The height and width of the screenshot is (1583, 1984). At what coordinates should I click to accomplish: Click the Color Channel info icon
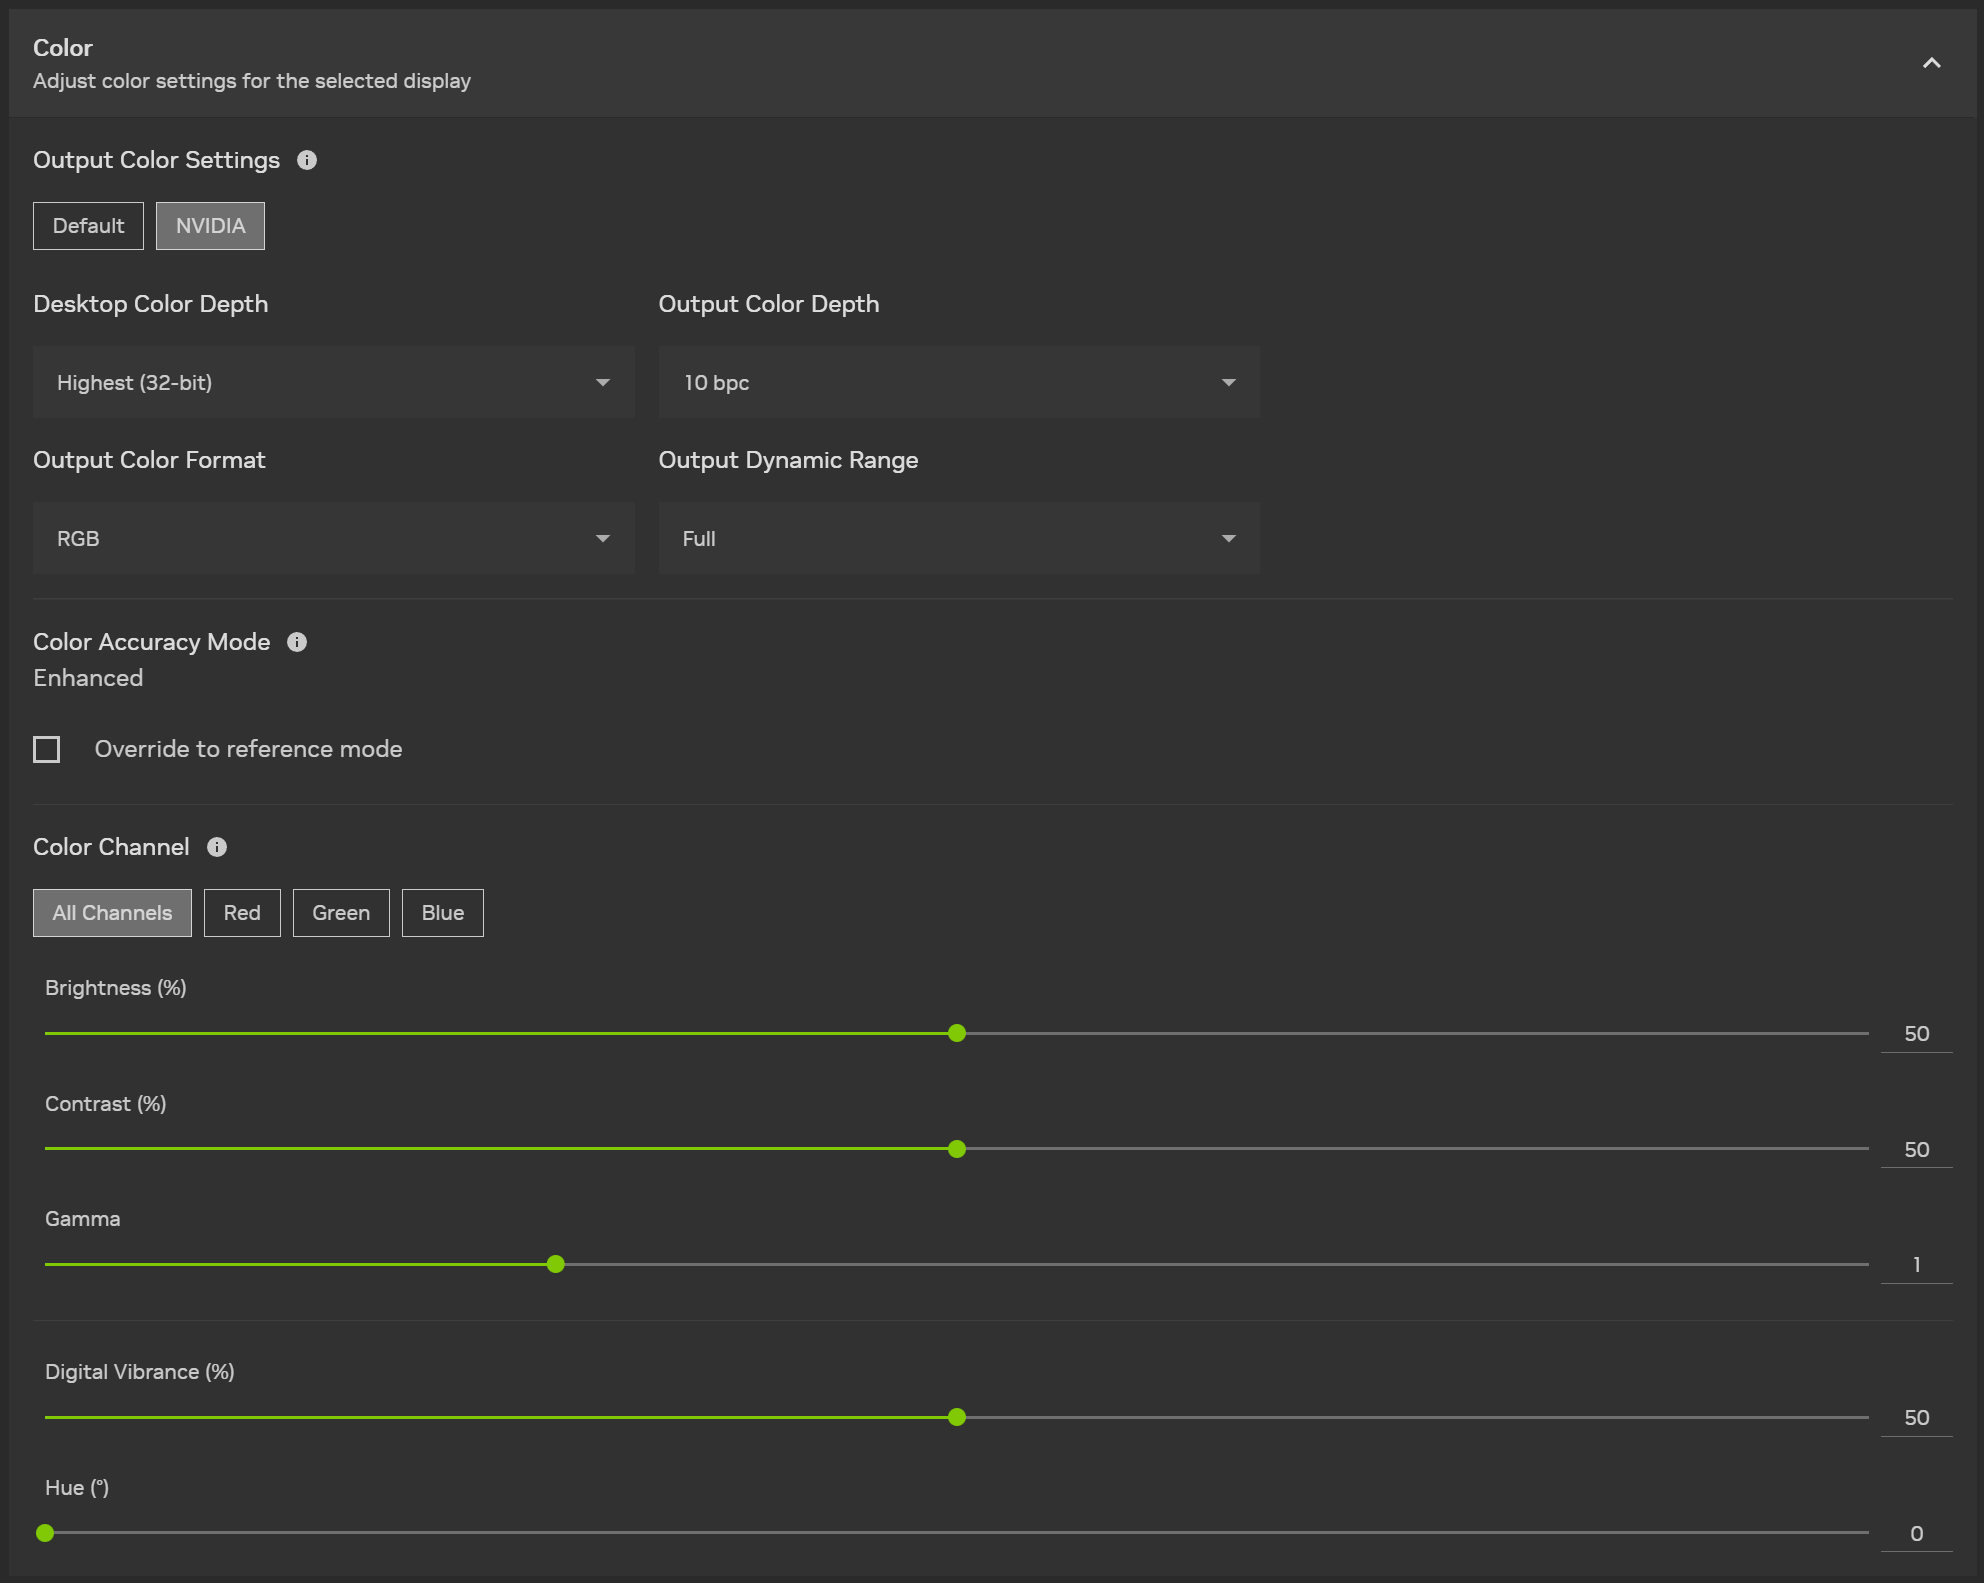coord(217,847)
